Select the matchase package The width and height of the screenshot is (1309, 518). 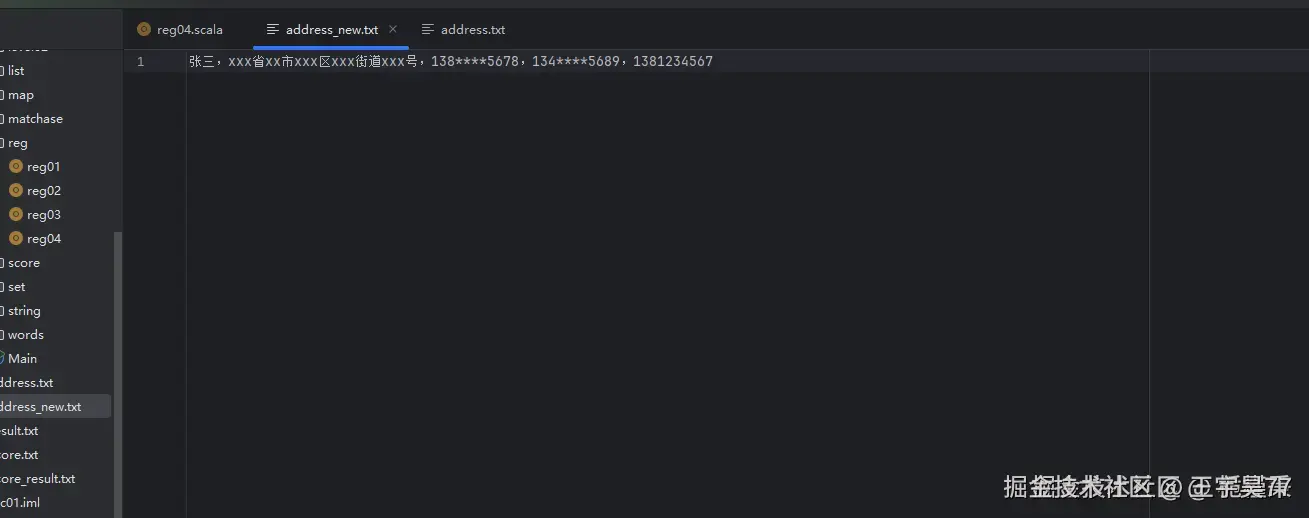(x=35, y=119)
